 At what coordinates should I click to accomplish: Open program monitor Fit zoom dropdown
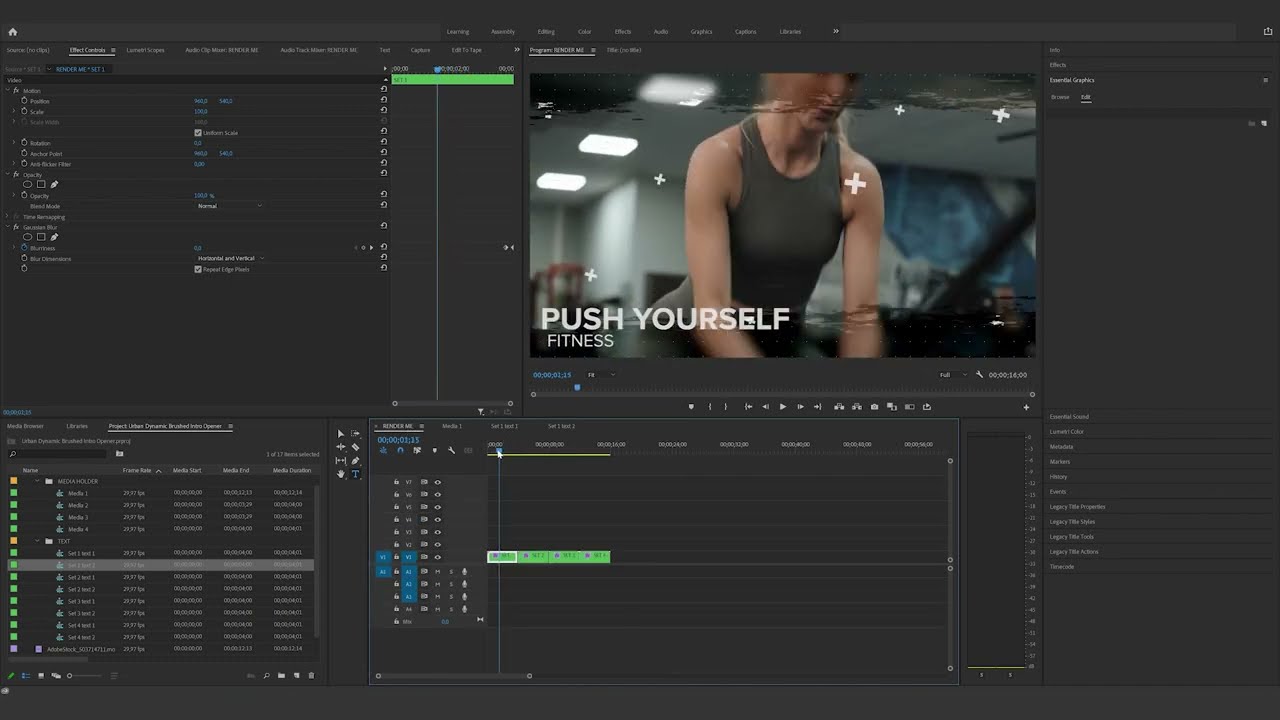click(x=600, y=375)
